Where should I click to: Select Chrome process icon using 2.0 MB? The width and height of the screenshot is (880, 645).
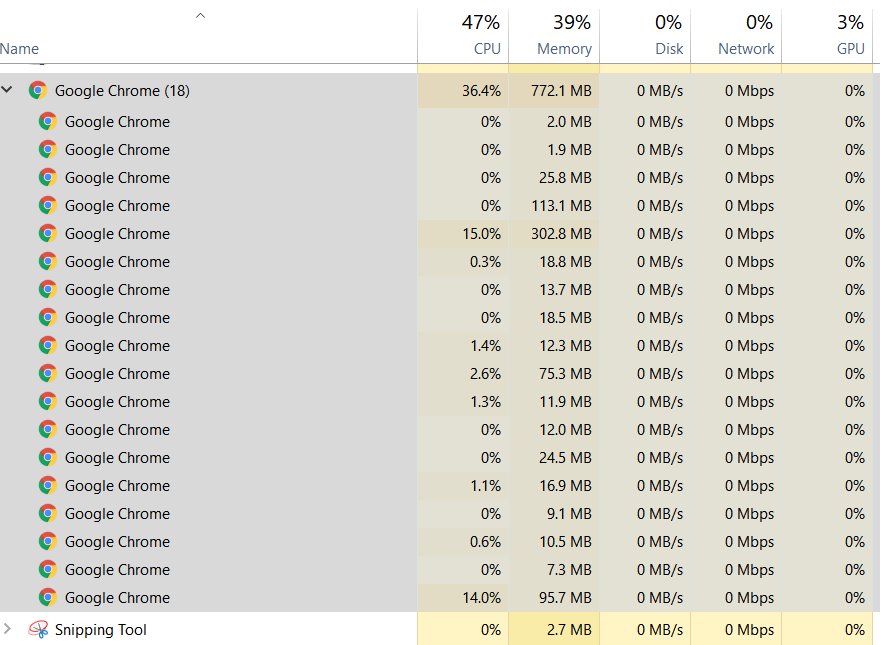pyautogui.click(x=48, y=121)
